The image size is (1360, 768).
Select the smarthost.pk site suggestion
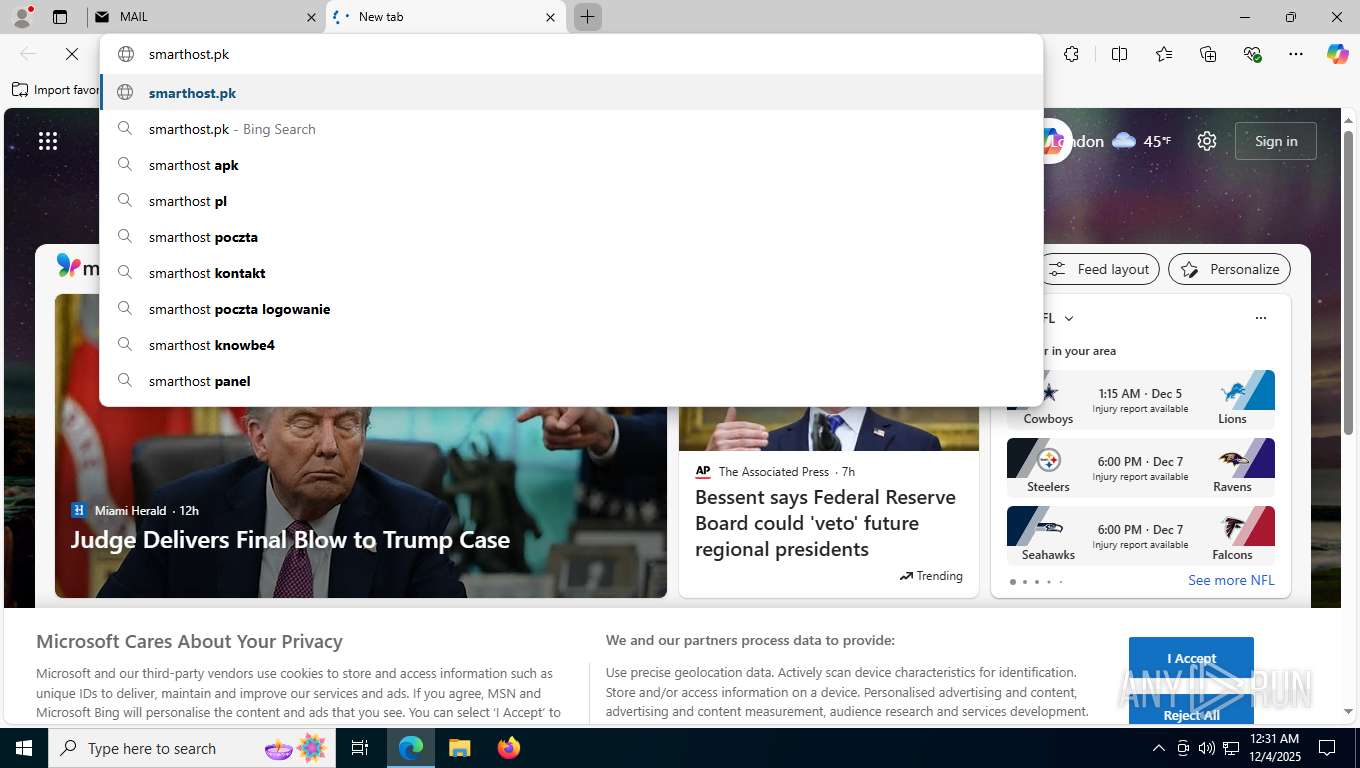571,93
